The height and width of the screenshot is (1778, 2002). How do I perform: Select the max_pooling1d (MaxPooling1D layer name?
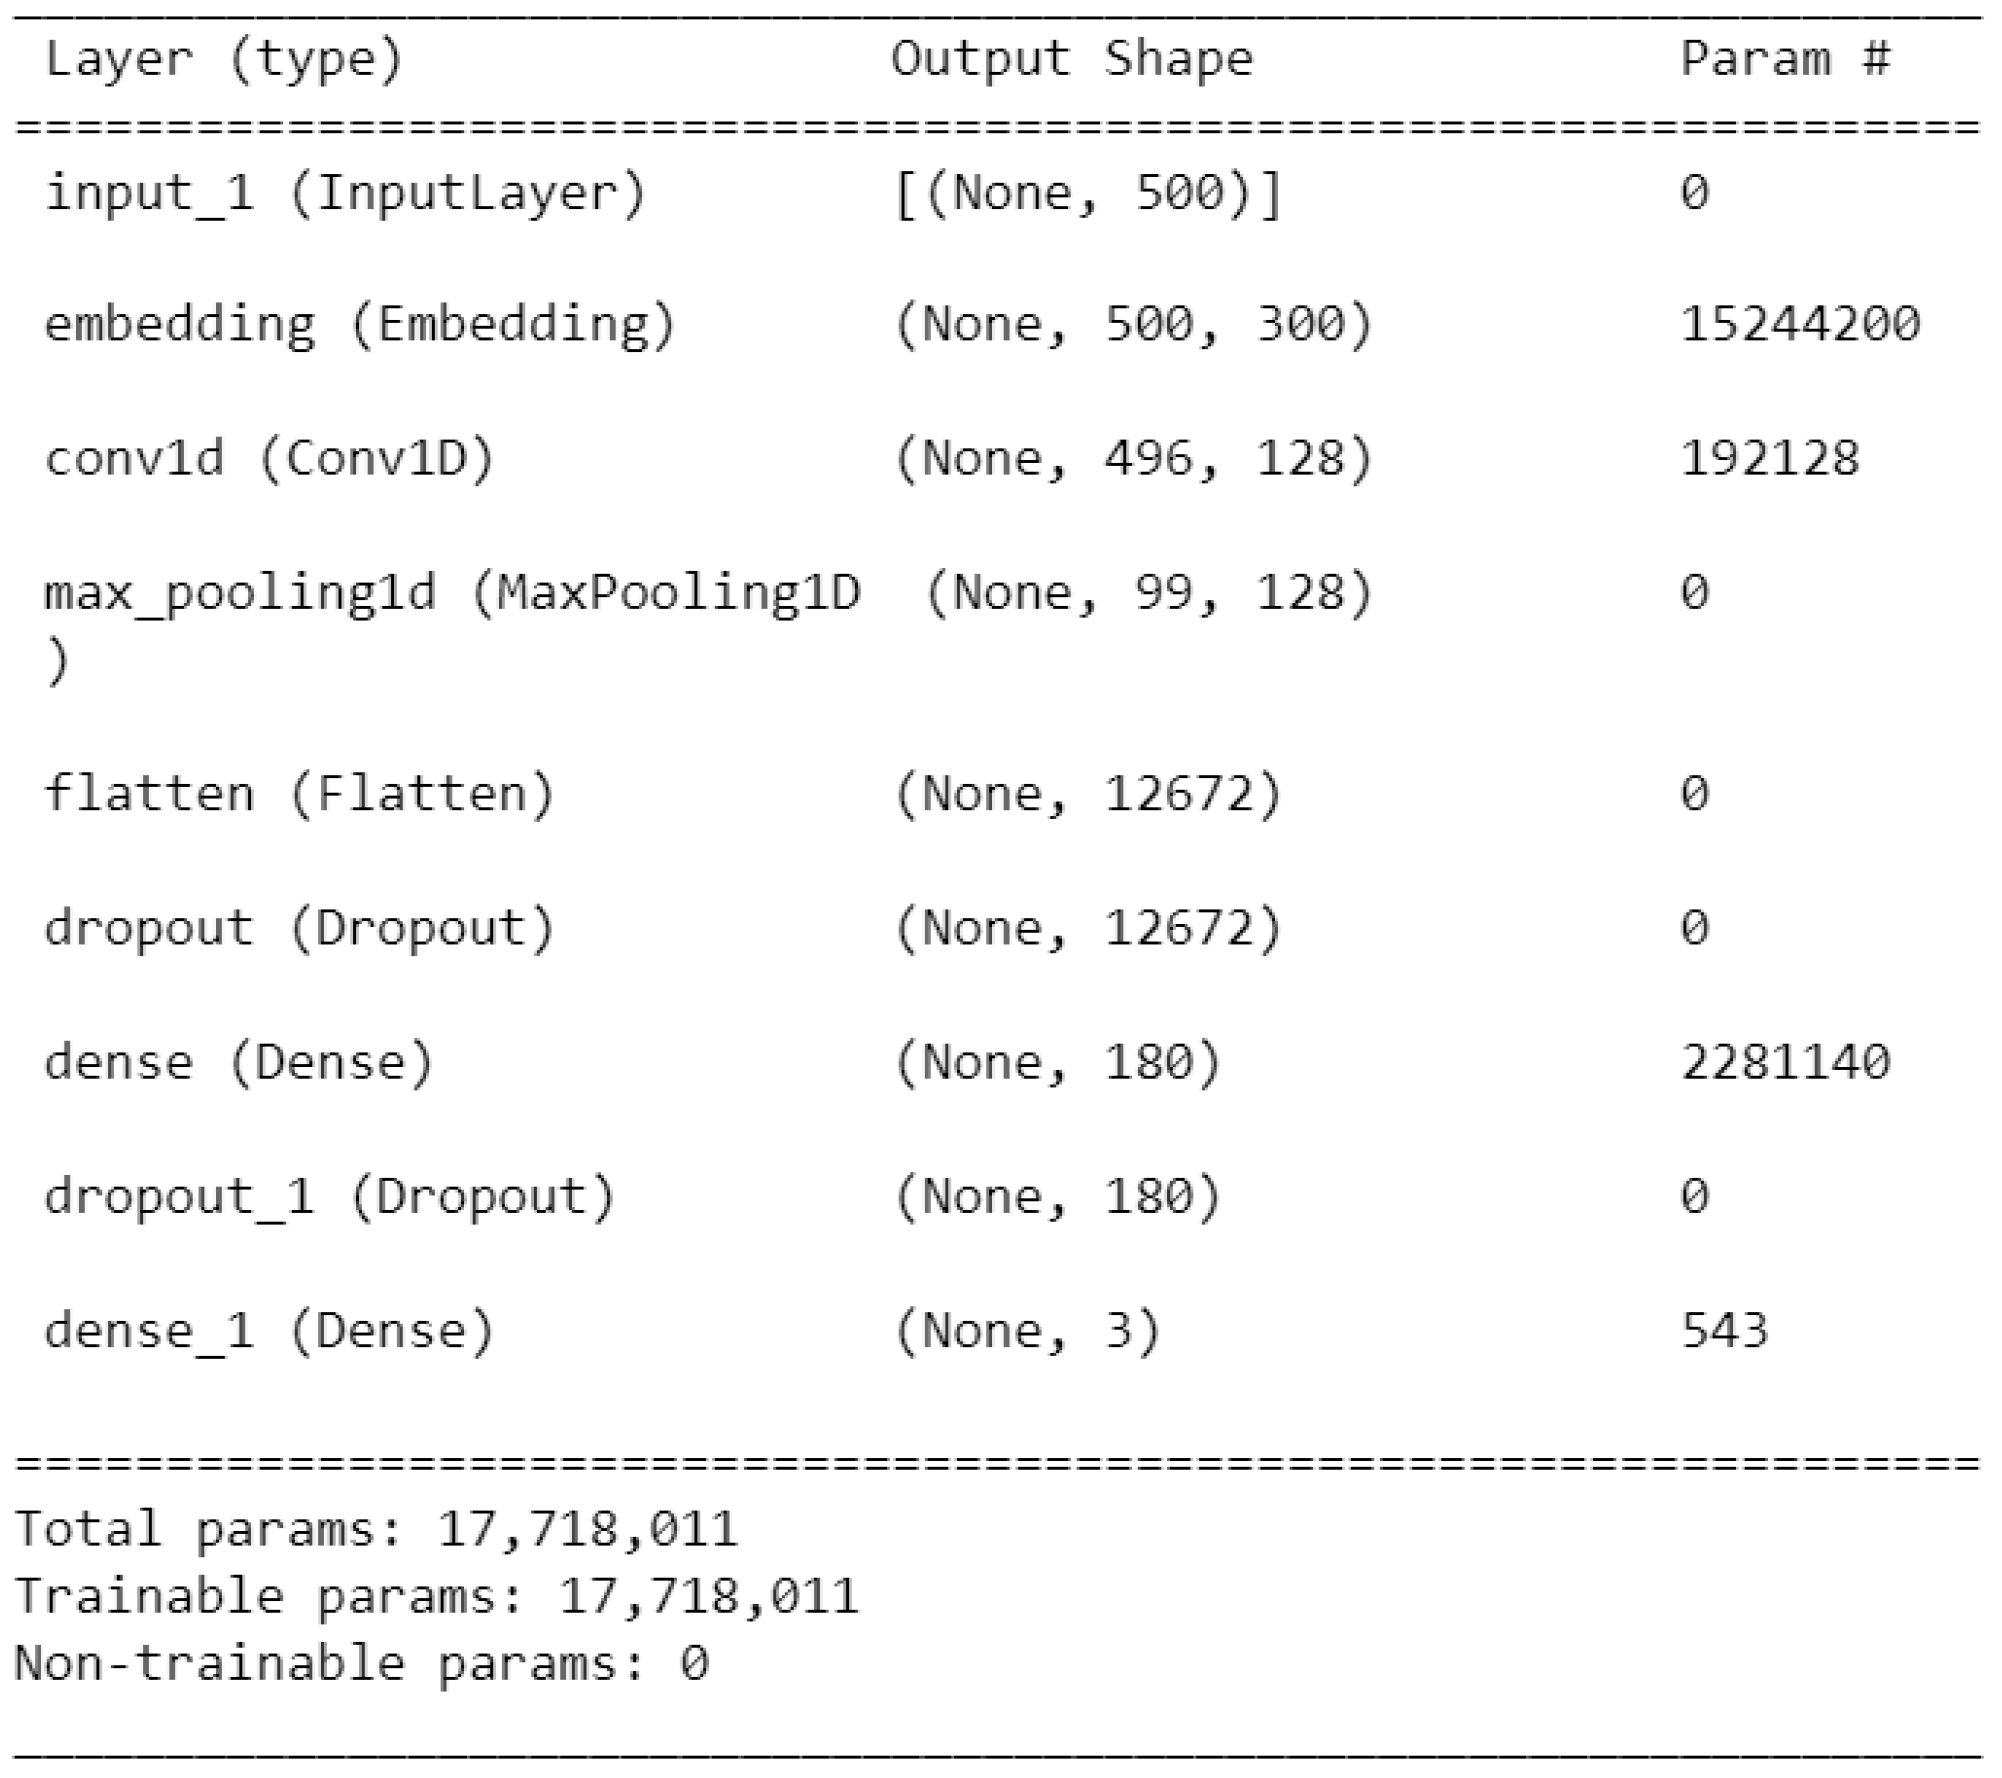coord(451,593)
